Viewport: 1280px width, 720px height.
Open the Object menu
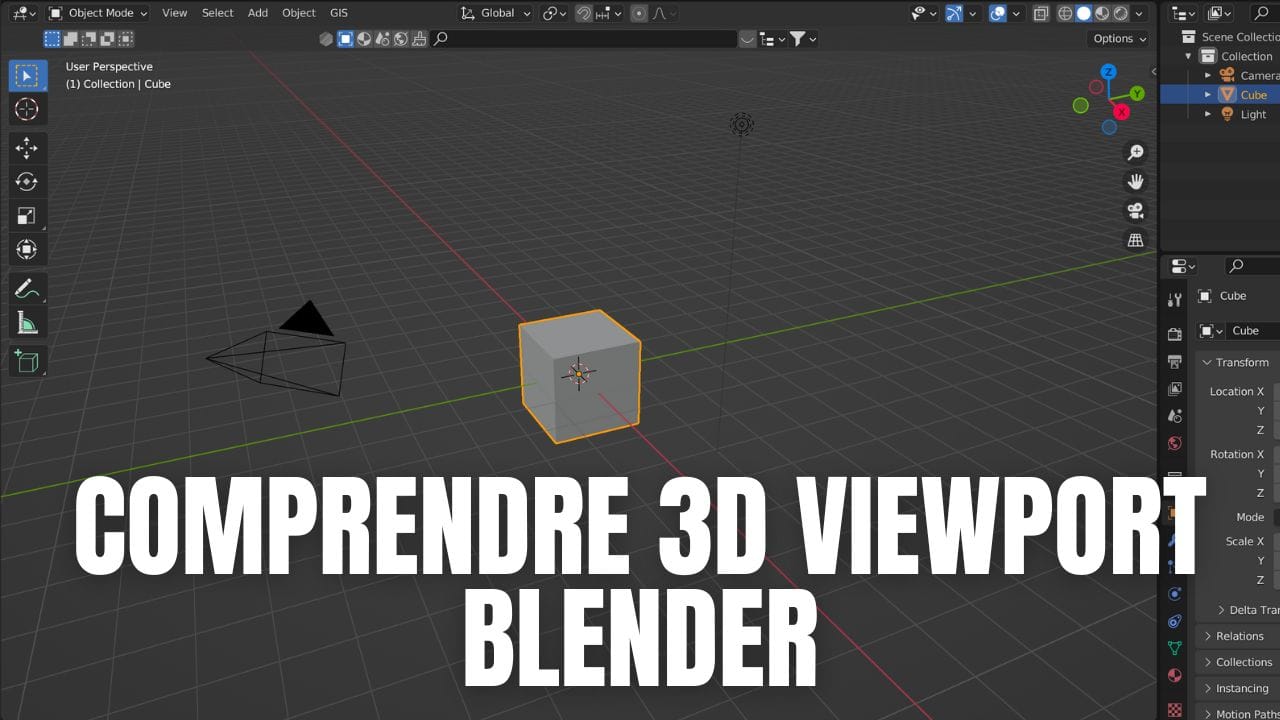pos(299,13)
